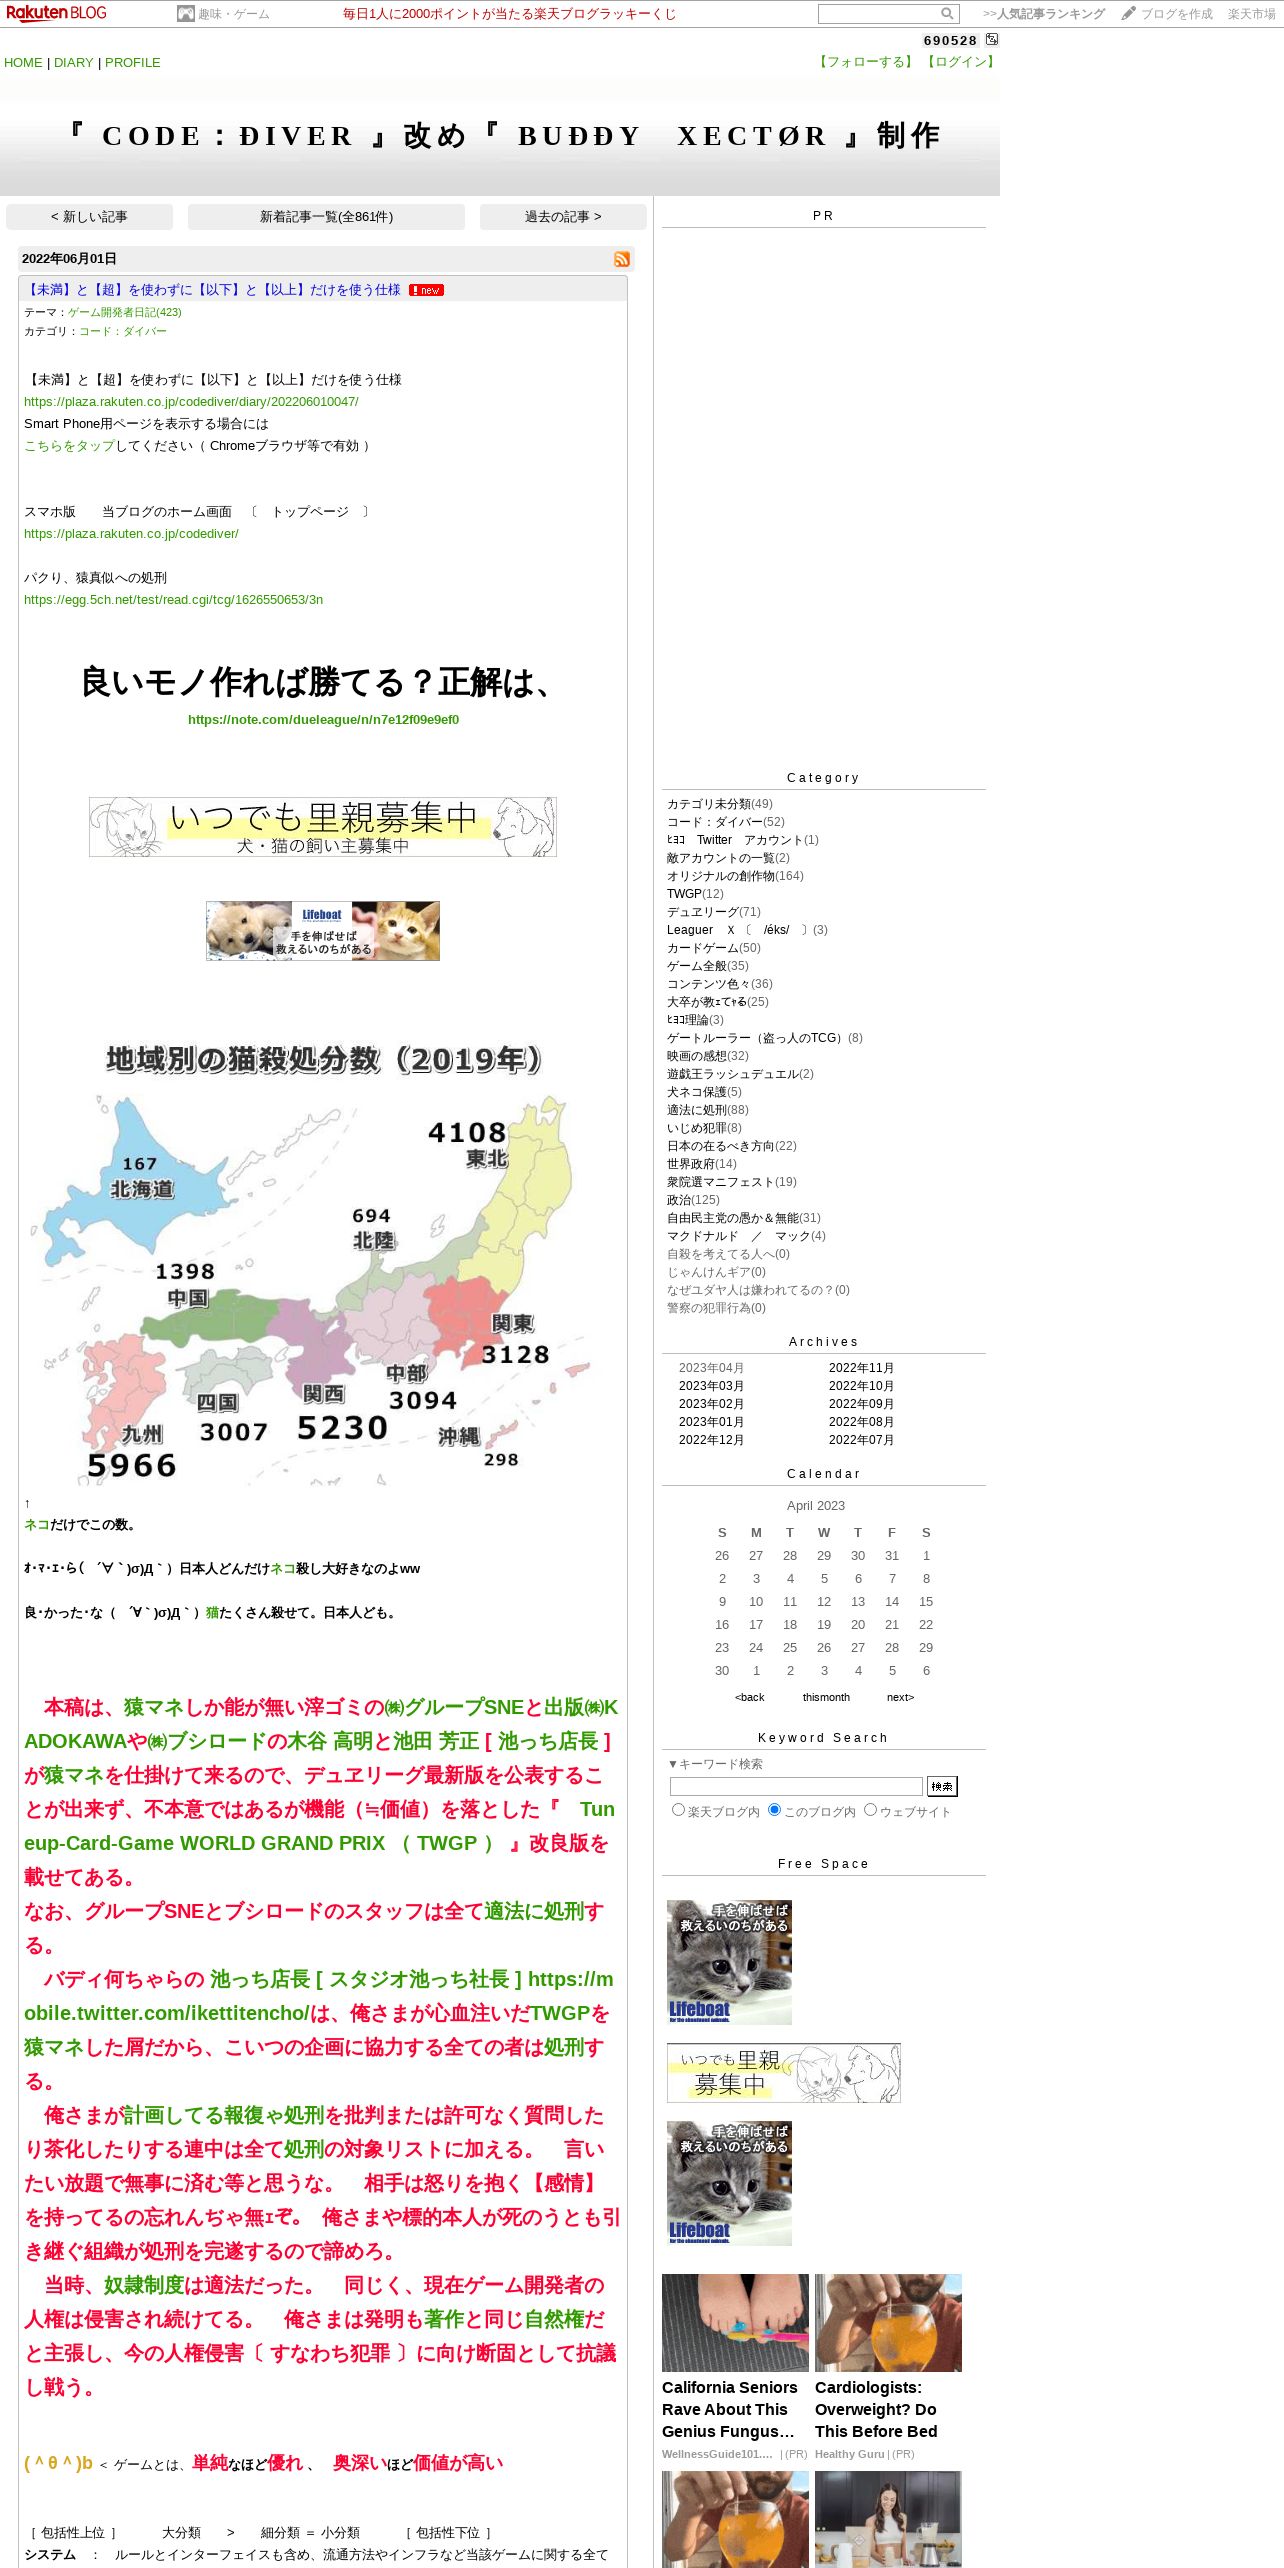Go to past articles via 過去の記事 >

[x=563, y=217]
